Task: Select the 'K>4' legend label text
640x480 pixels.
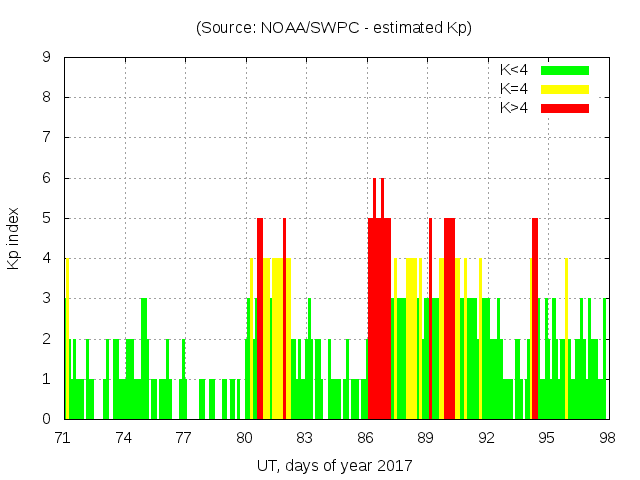Action: coord(514,108)
